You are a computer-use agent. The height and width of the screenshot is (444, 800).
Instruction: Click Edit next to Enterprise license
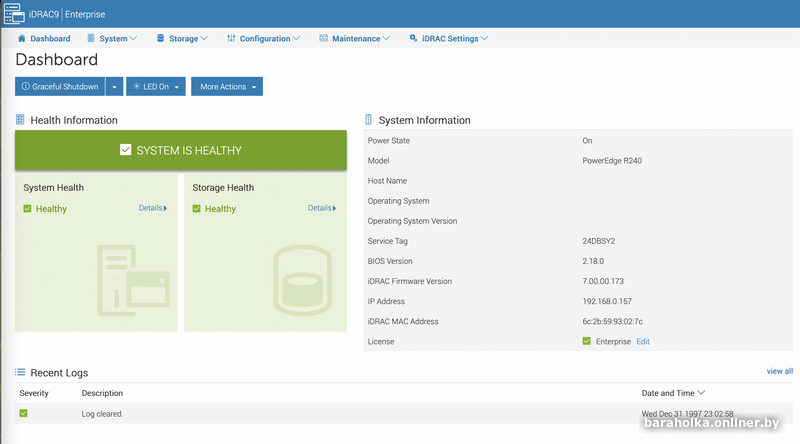(x=643, y=341)
